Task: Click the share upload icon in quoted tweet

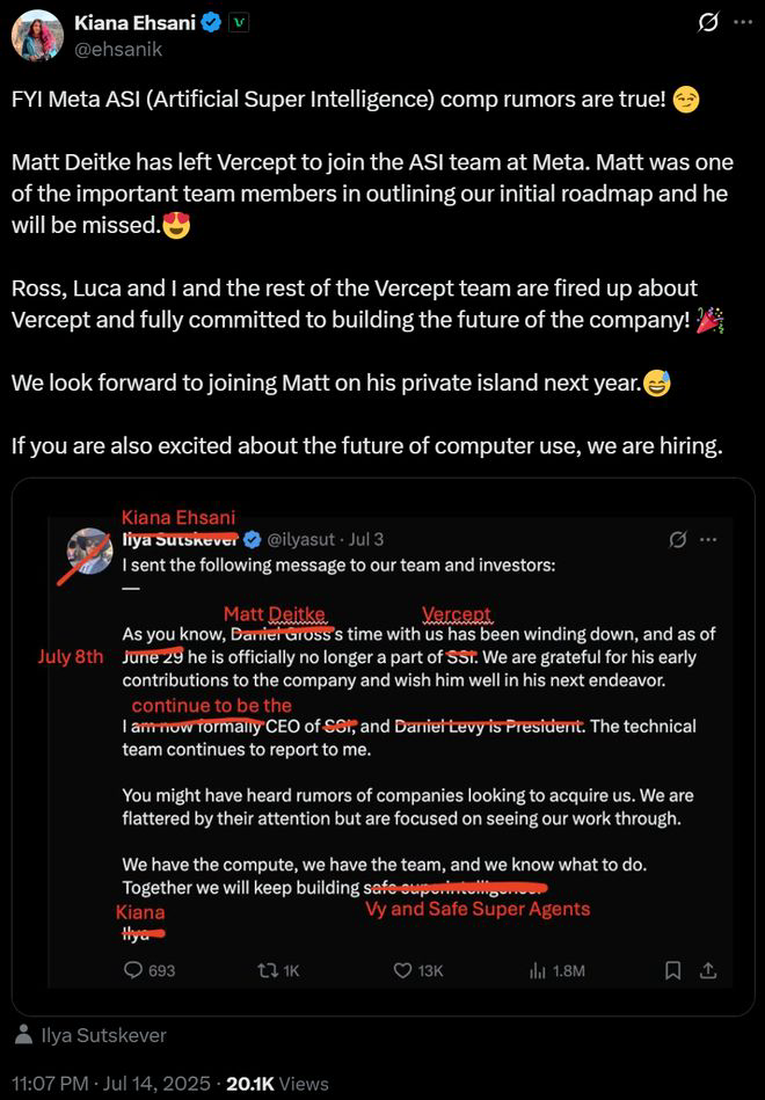Action: [708, 970]
